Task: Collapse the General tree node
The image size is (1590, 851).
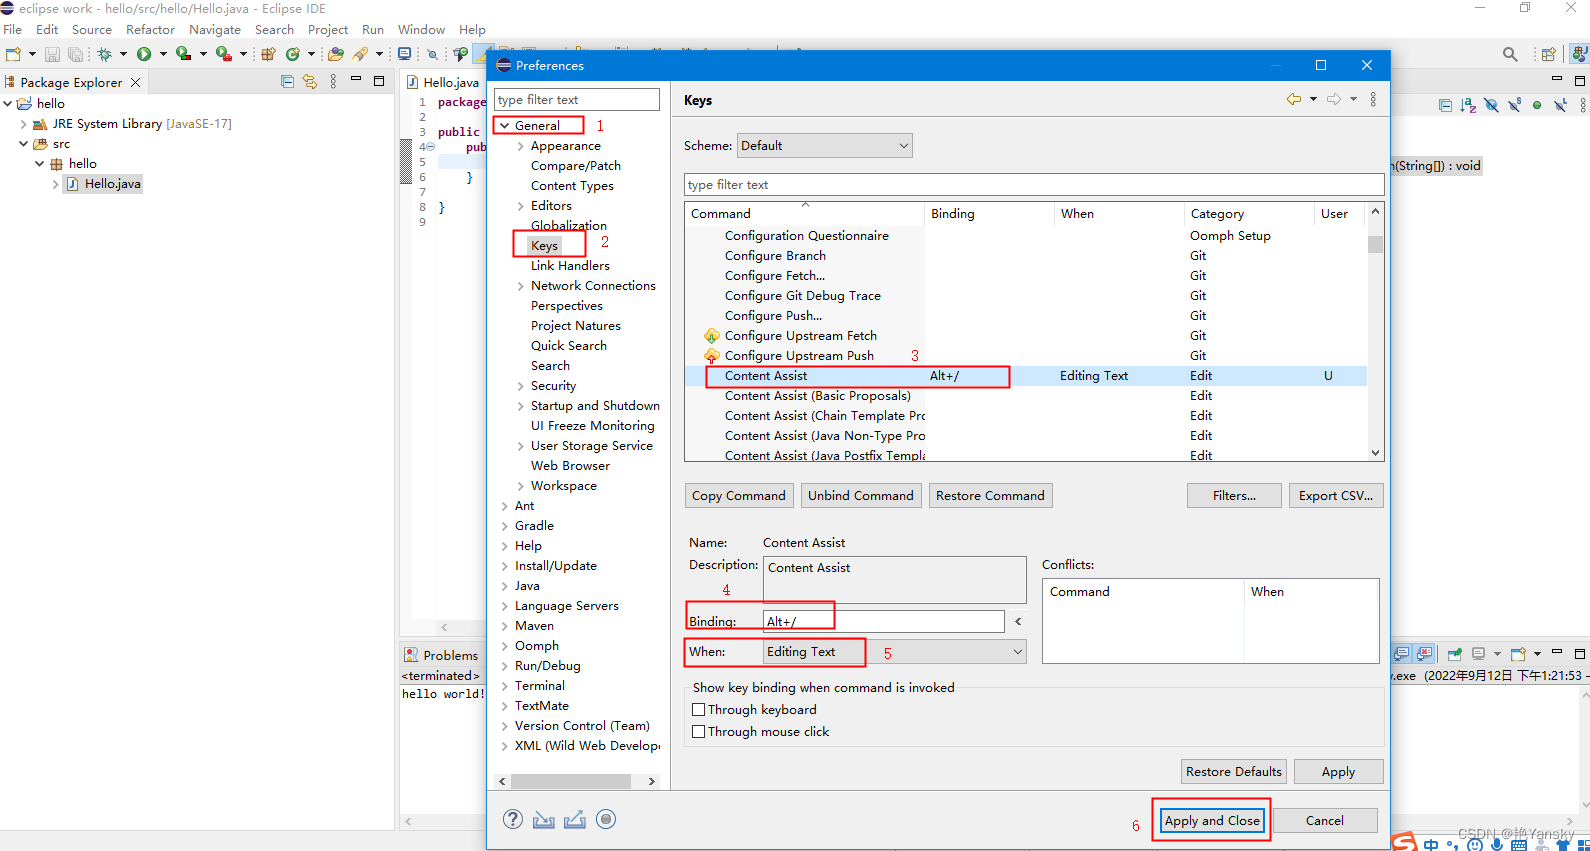Action: (x=505, y=125)
